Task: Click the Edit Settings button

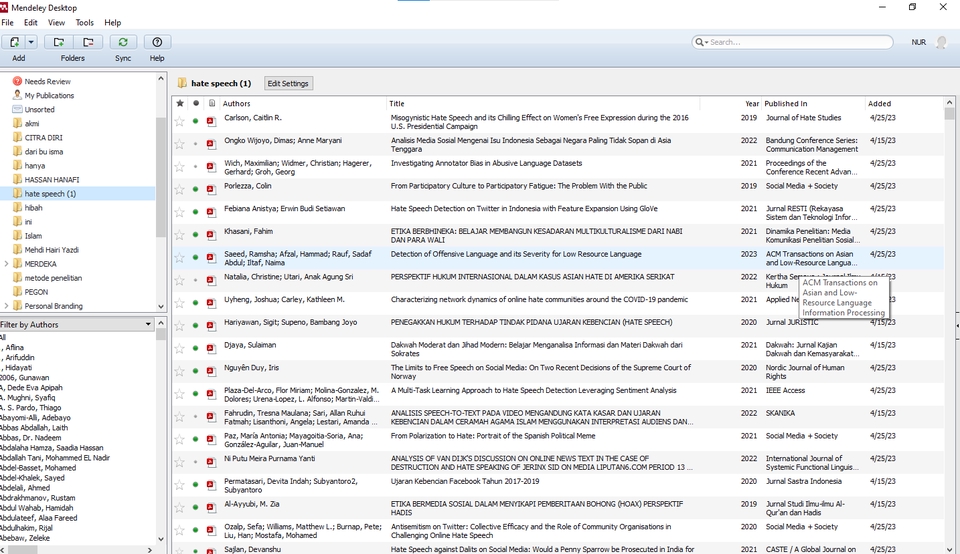Action: coord(288,83)
